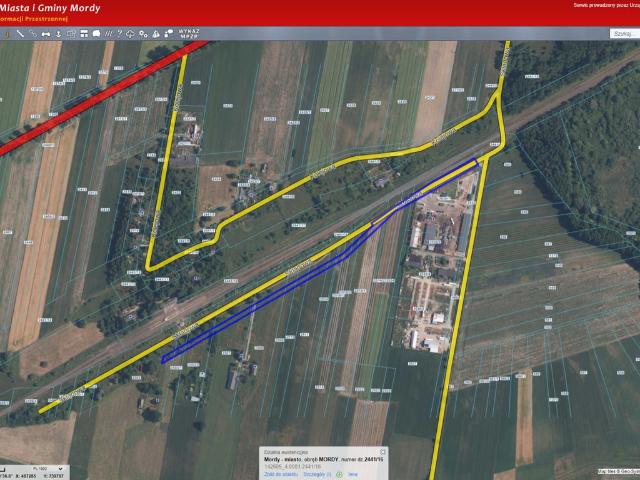Click the polyline drawing tool icon
Viewport: 640px width, 480px height.
point(33,34)
